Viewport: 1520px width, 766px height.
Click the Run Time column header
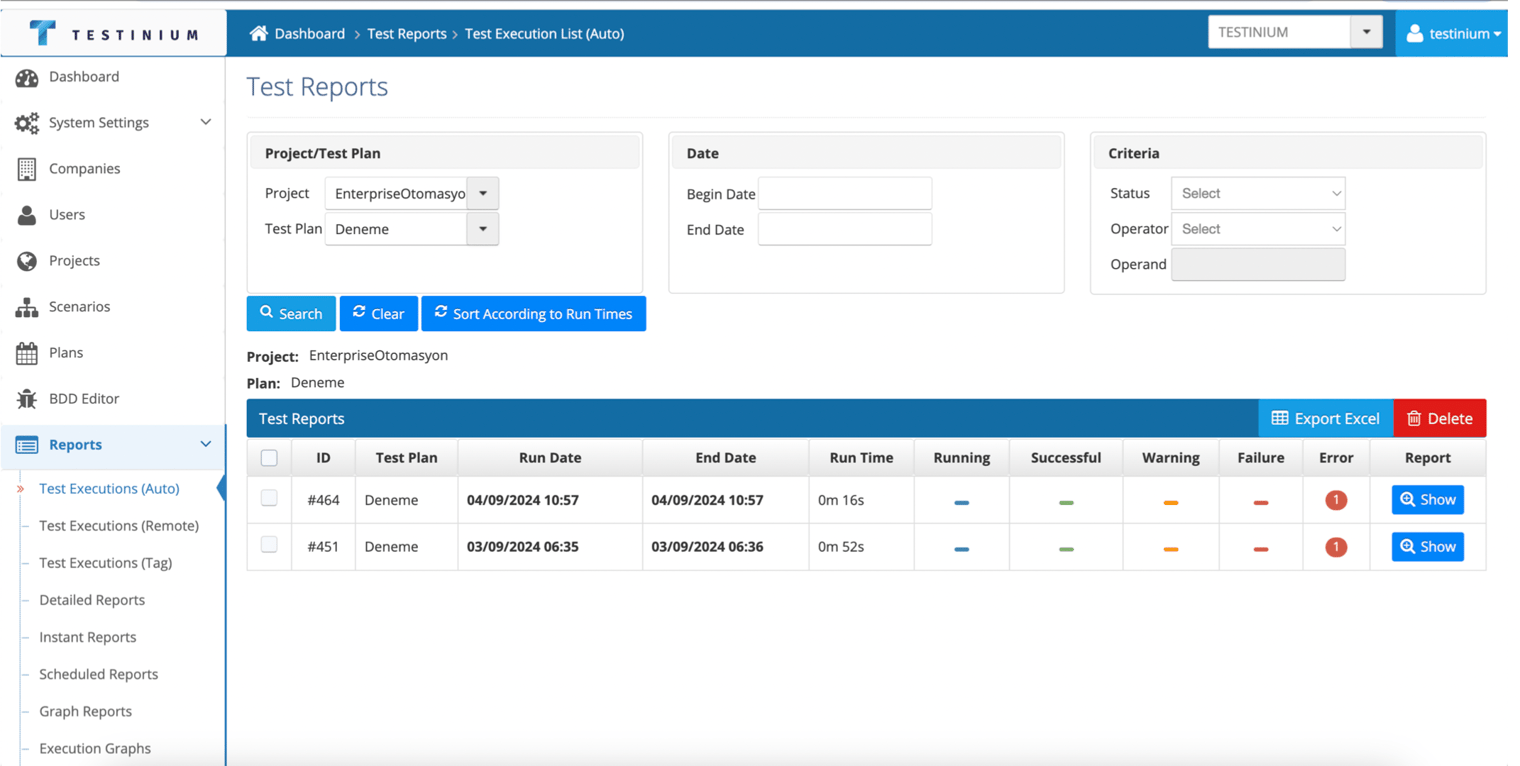point(861,458)
